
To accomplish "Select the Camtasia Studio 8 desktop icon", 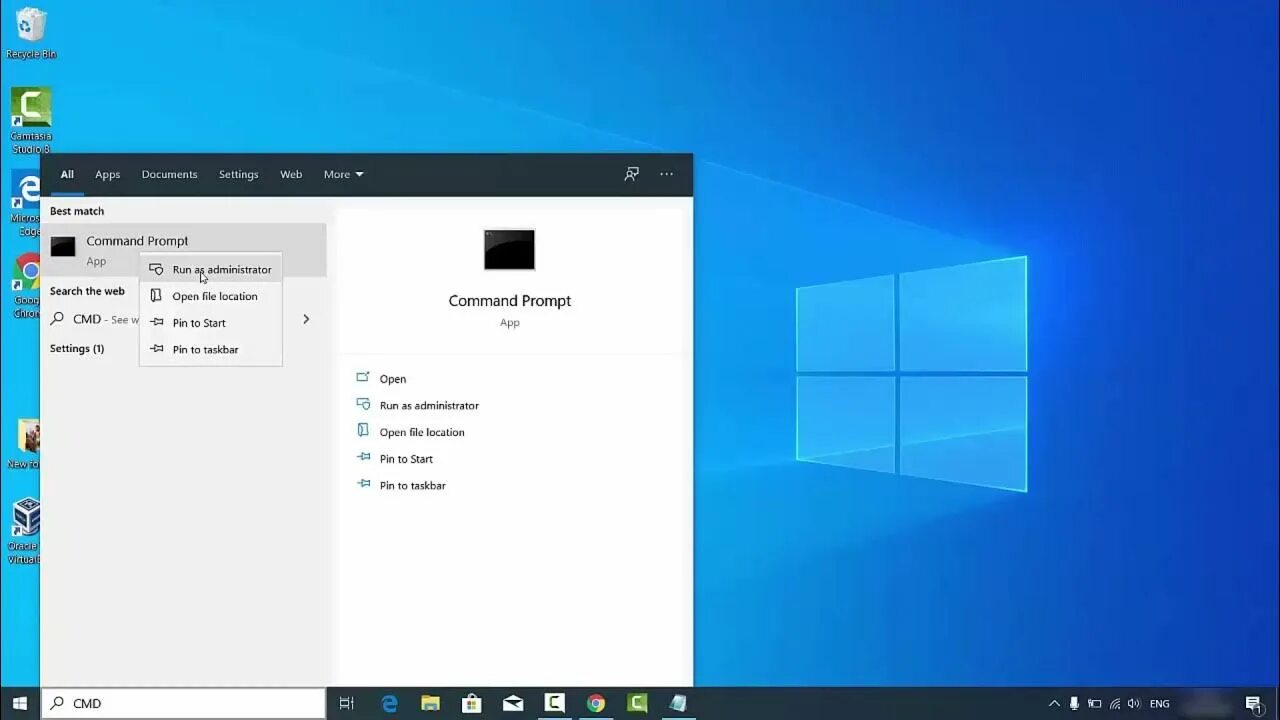I will [x=31, y=120].
